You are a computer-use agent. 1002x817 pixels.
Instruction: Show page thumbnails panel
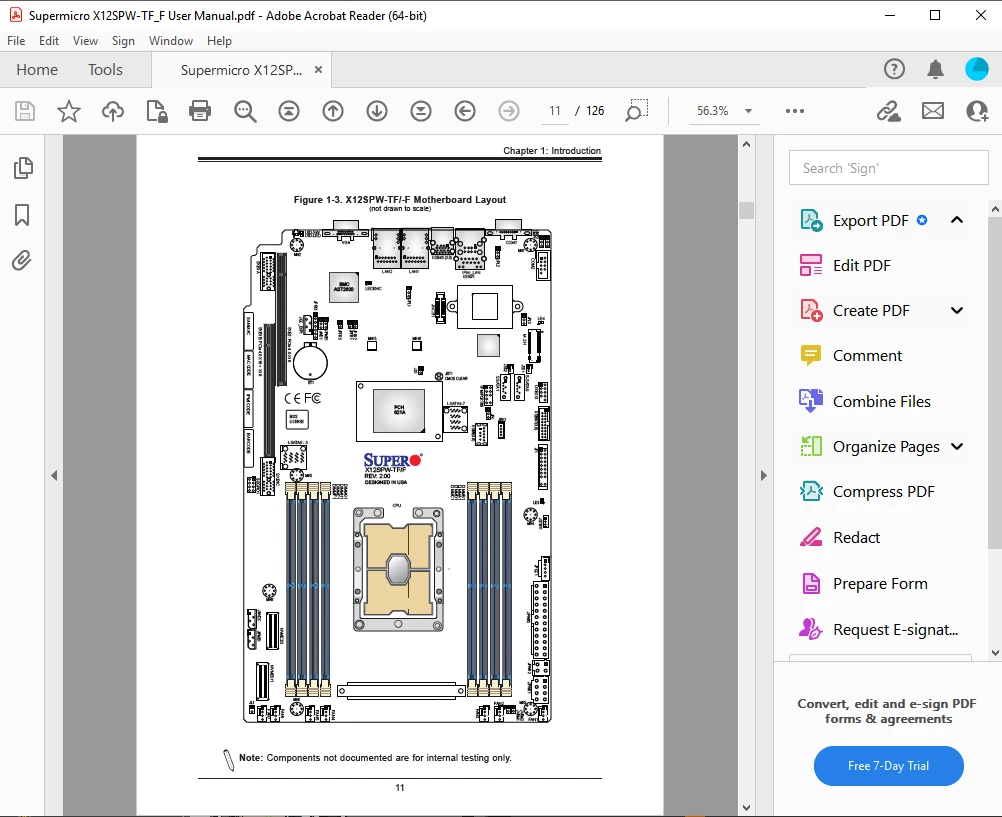[x=22, y=168]
